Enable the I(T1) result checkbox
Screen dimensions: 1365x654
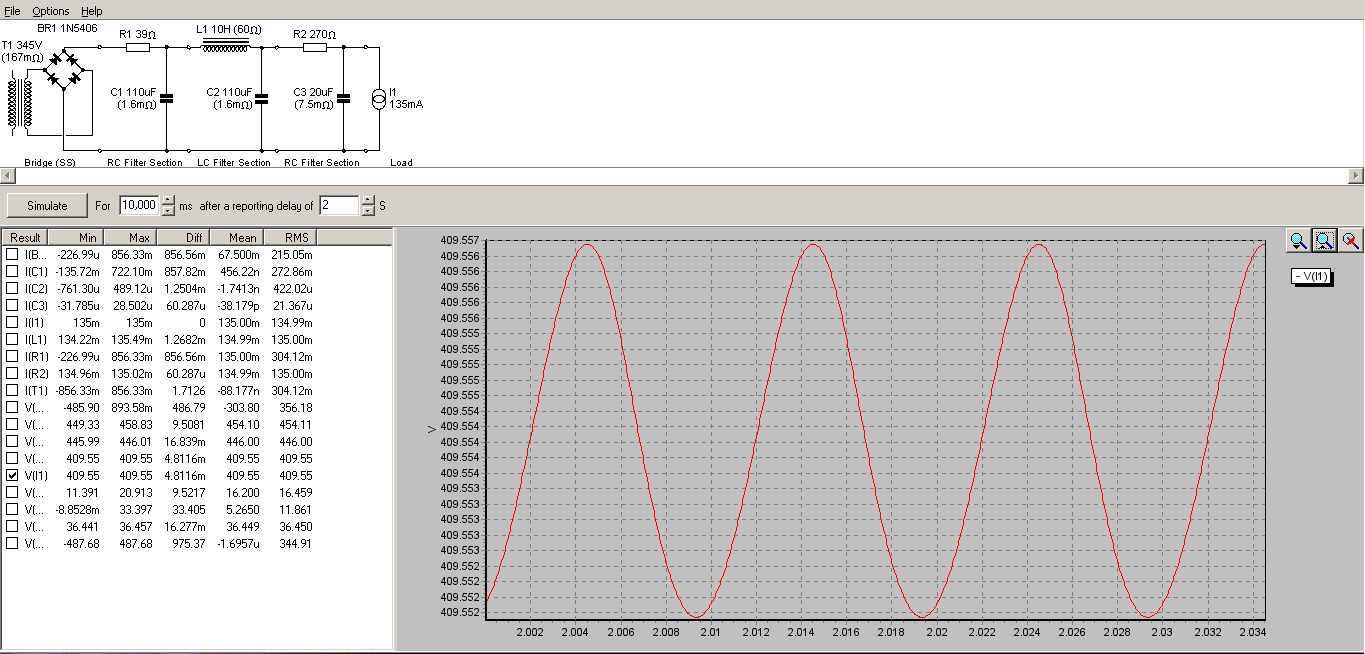12,390
